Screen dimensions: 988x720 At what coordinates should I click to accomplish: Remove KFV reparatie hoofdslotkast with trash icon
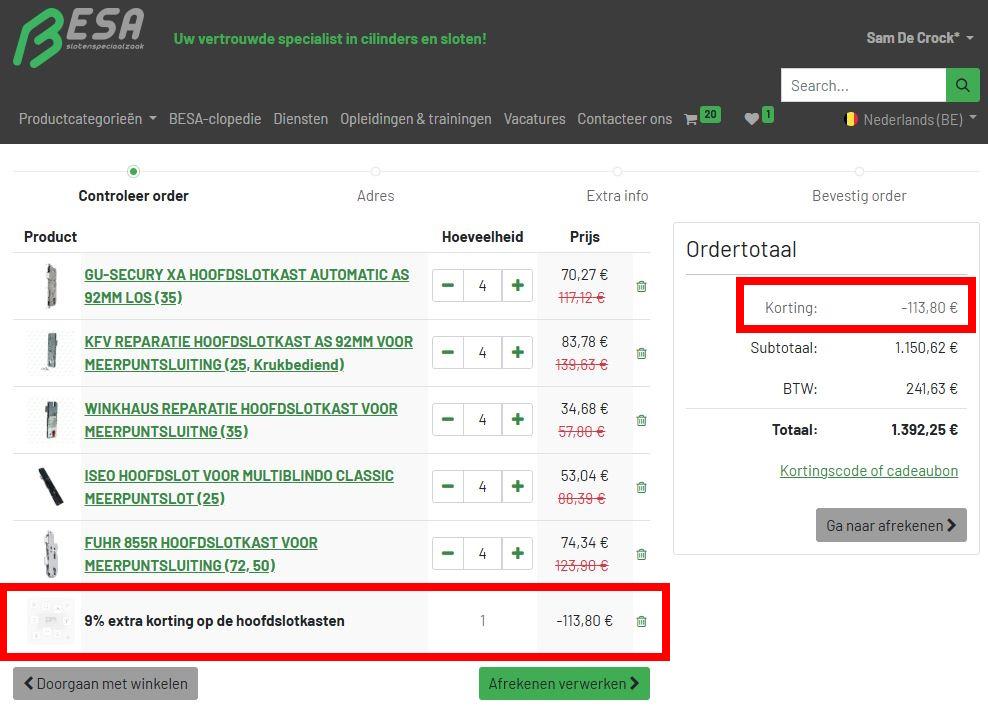[641, 354]
